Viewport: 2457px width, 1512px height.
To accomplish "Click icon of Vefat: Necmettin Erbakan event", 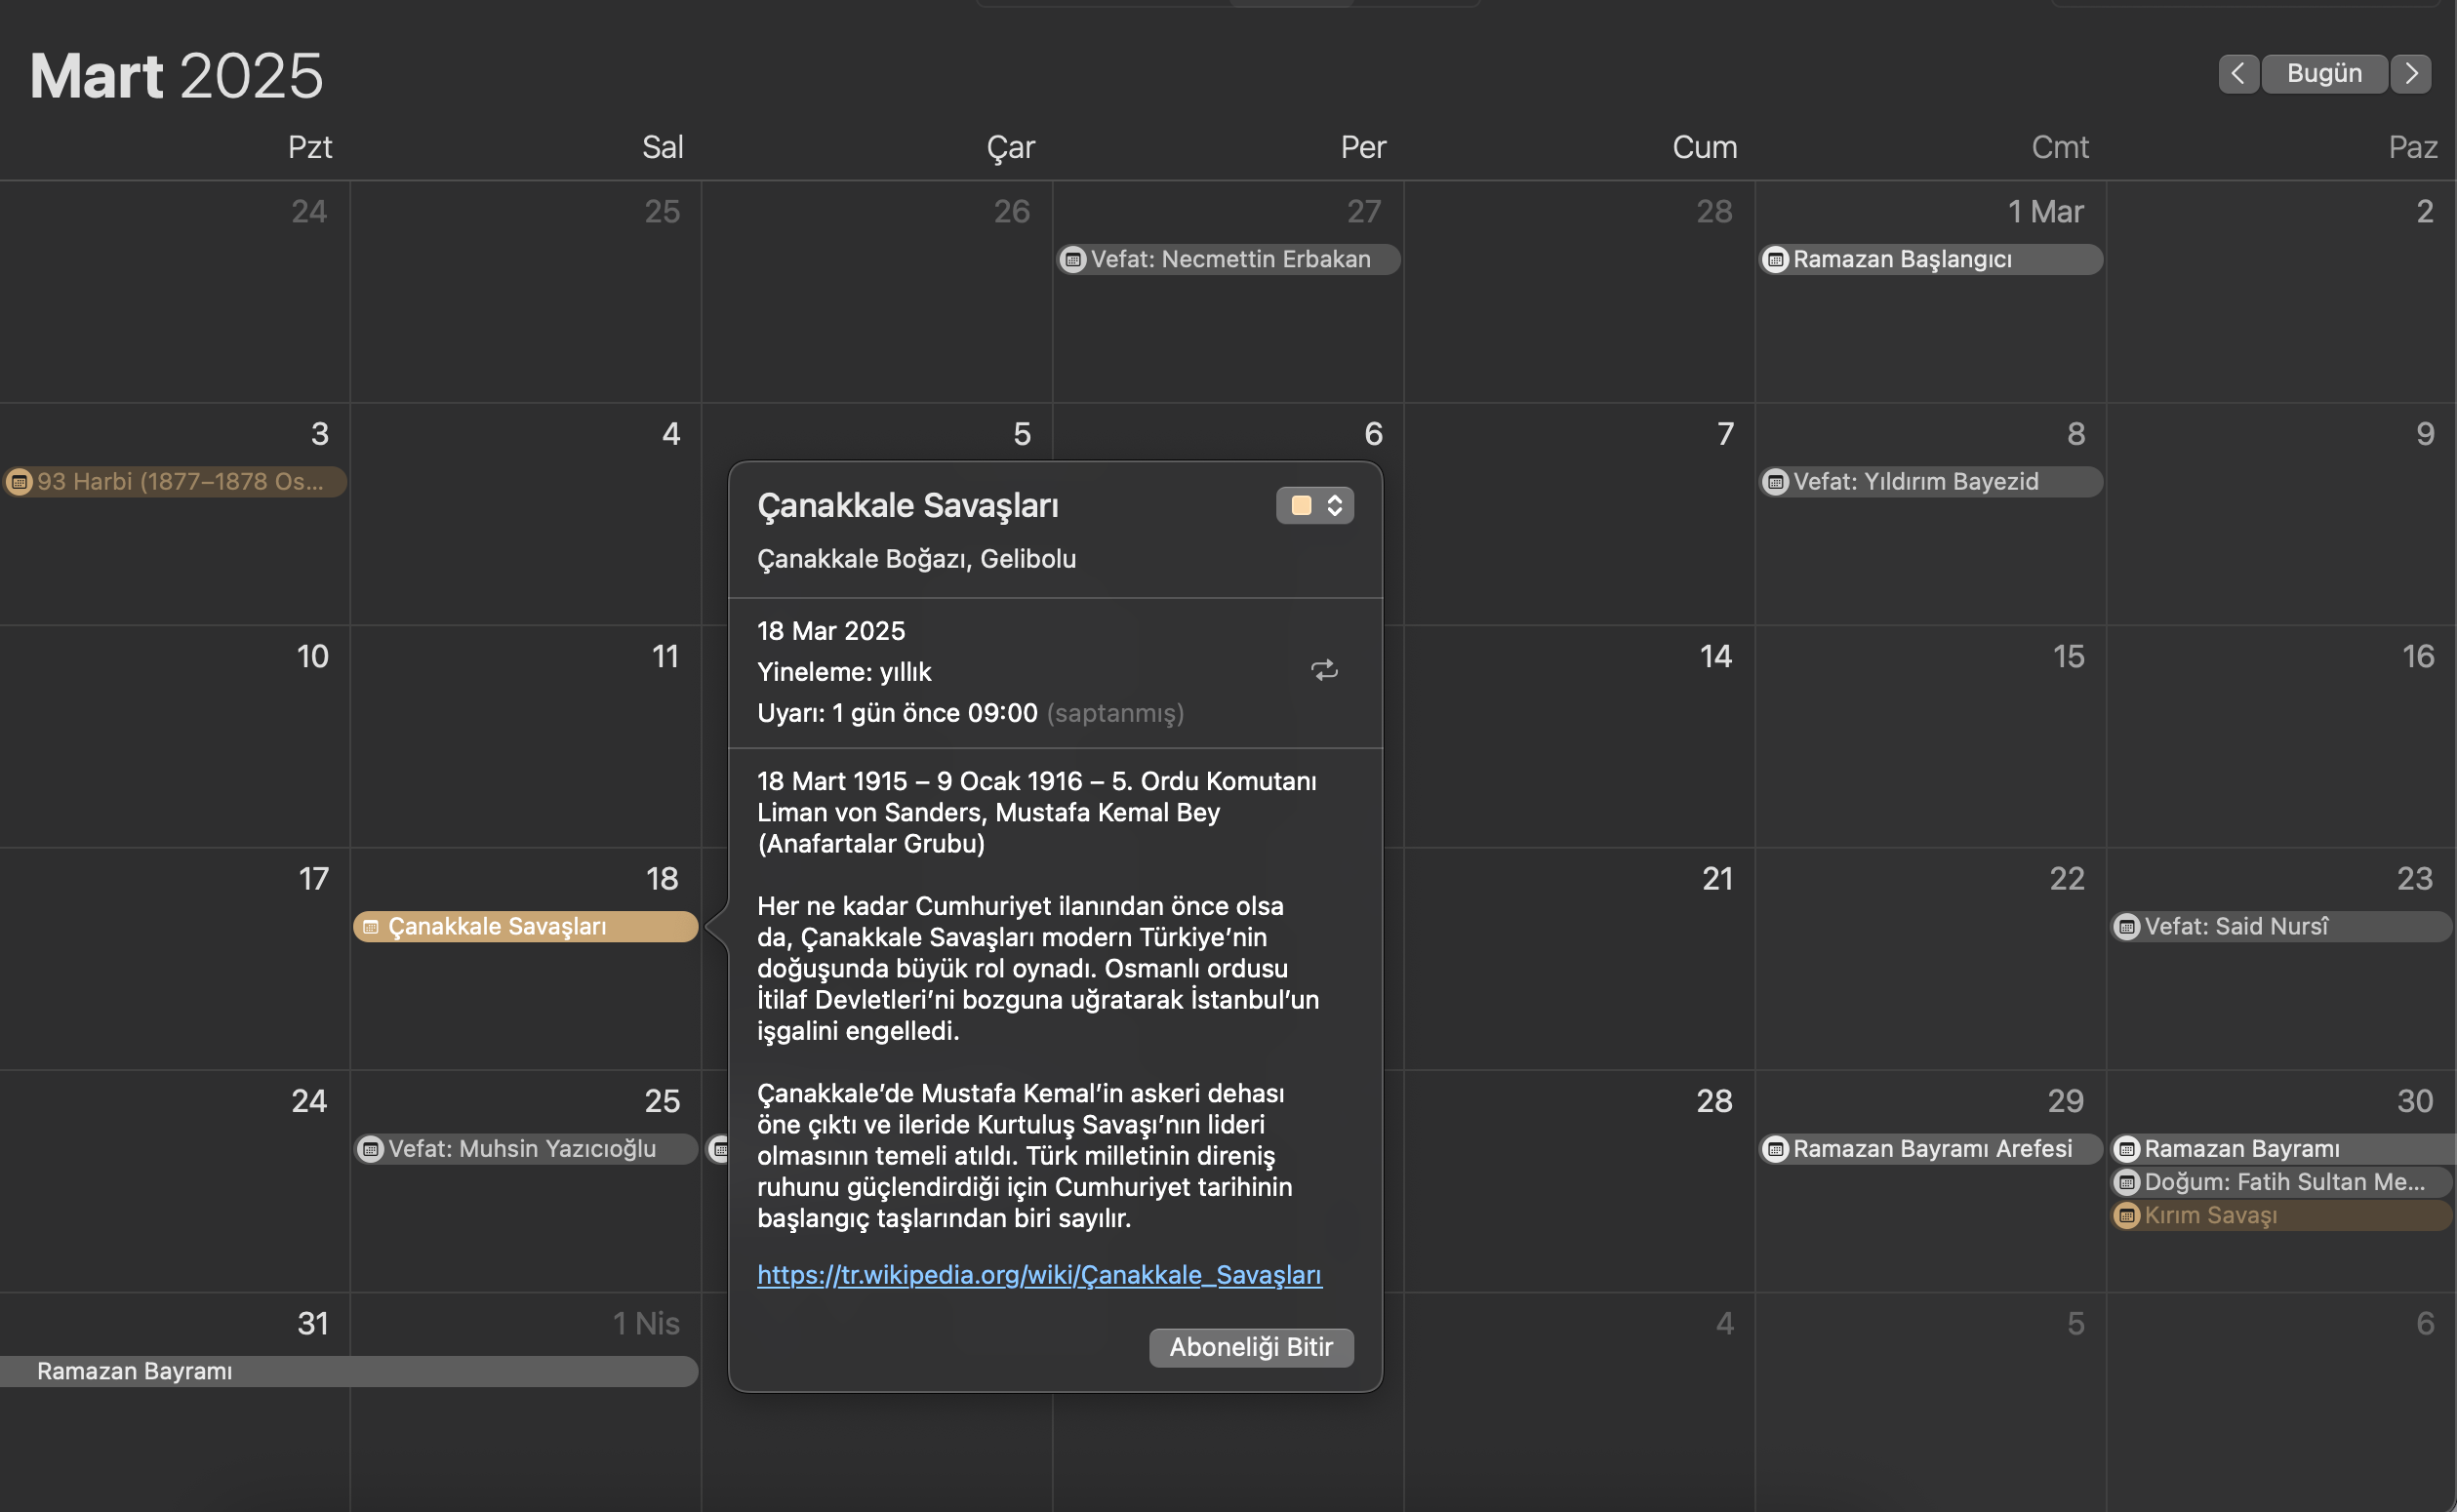I will pyautogui.click(x=1073, y=260).
